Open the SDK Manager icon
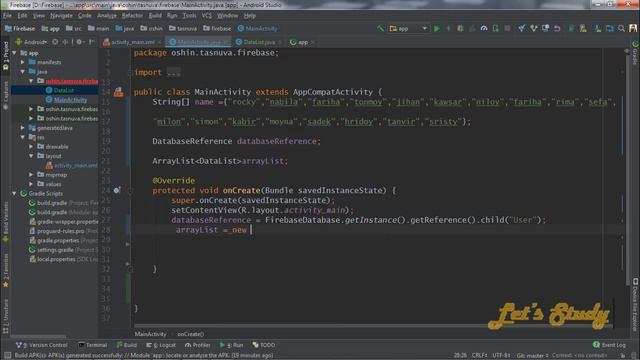 609,28
